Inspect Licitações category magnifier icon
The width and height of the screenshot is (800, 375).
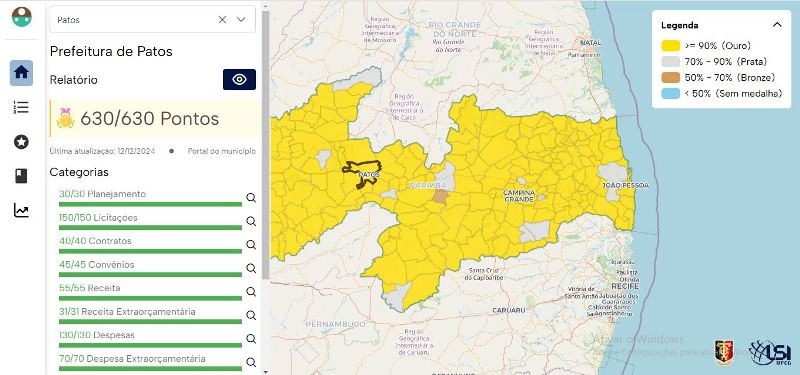[x=251, y=221]
